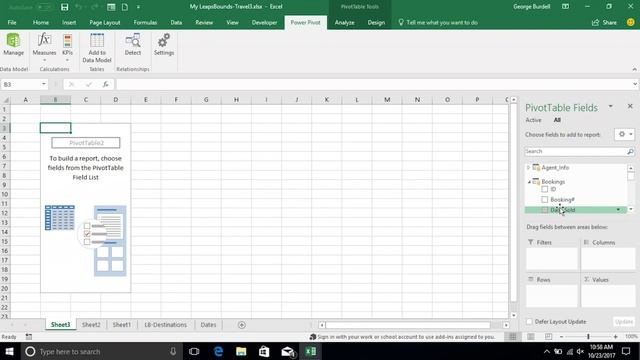Image resolution: width=640 pixels, height=360 pixels.
Task: Click the Update button
Action: tap(624, 322)
